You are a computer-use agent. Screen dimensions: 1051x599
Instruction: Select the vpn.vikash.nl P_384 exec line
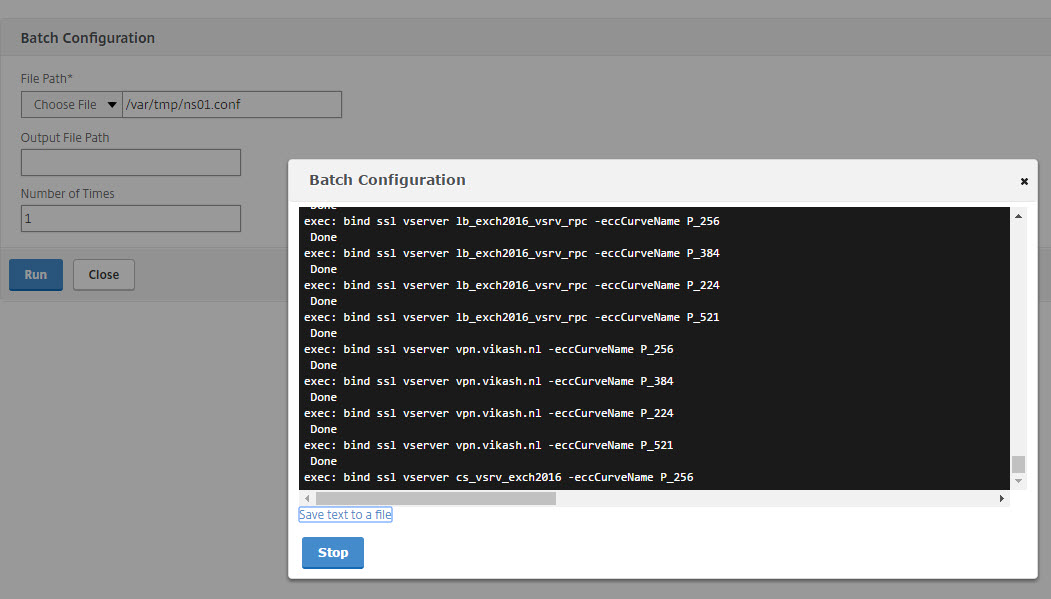click(x=489, y=381)
